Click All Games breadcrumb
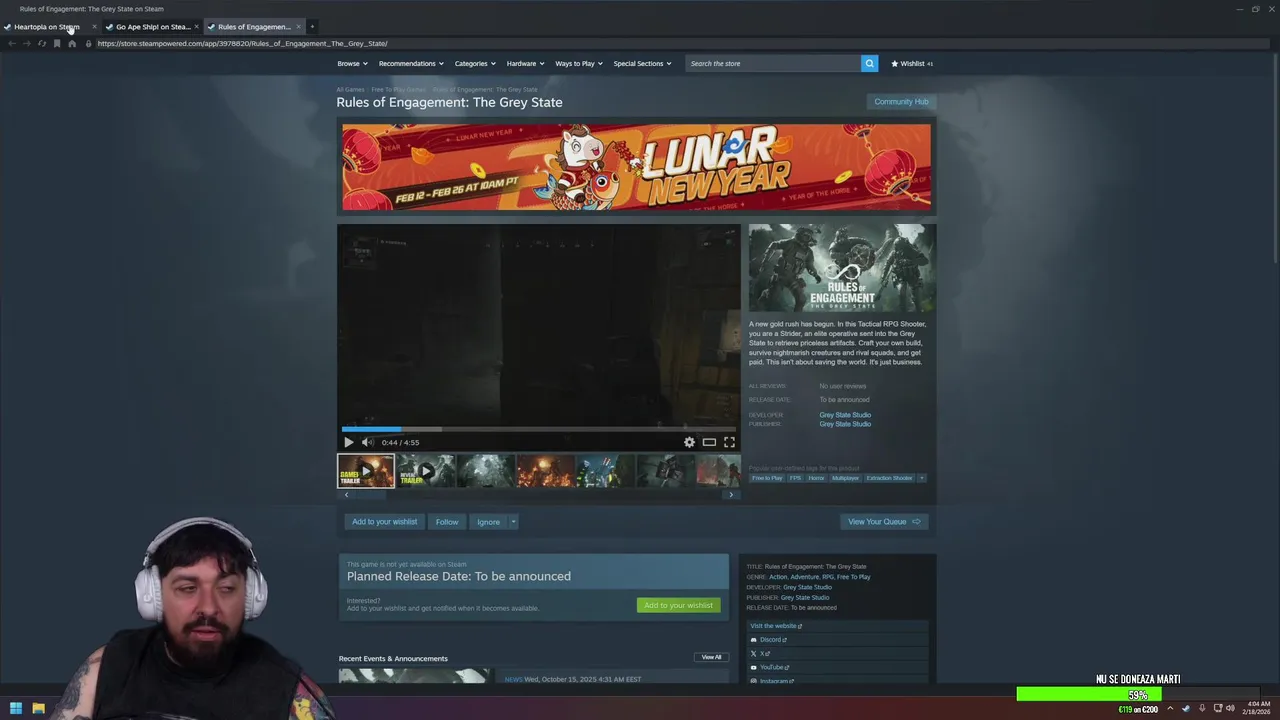Screen dimensions: 1280x720 [x=350, y=90]
